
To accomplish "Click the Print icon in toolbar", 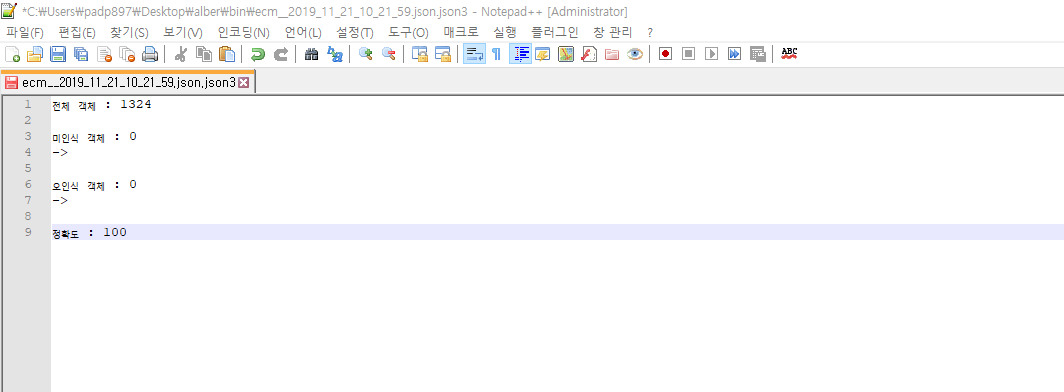I will tap(150, 54).
